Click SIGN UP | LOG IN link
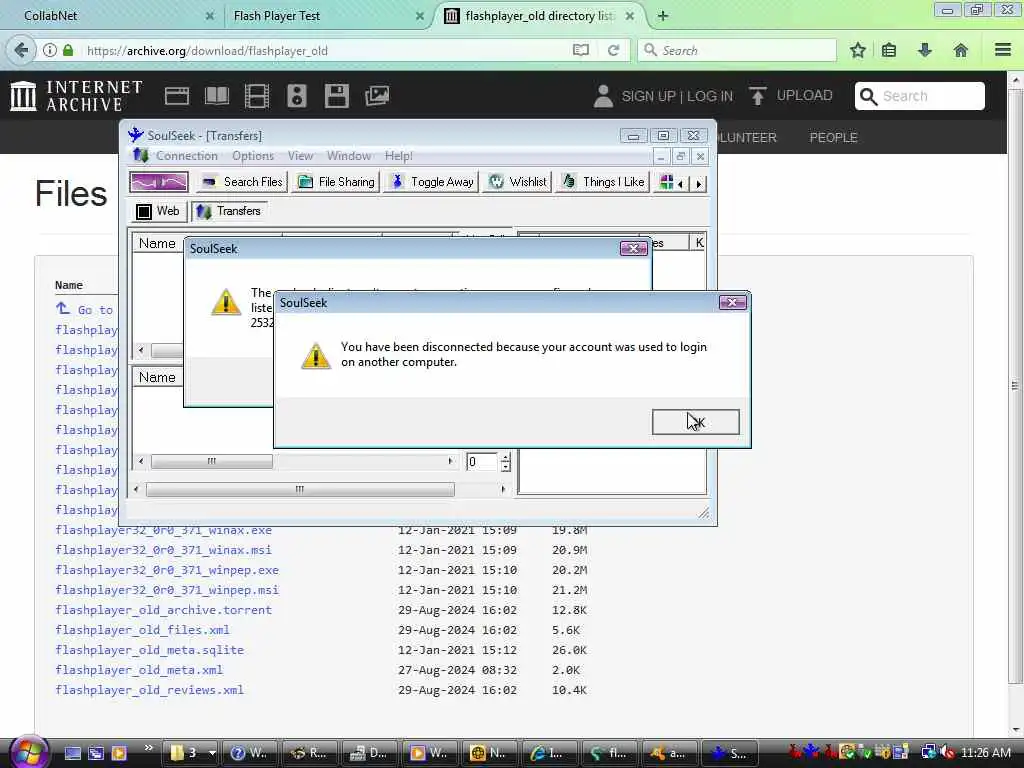This screenshot has width=1024, height=768. pyautogui.click(x=664, y=96)
